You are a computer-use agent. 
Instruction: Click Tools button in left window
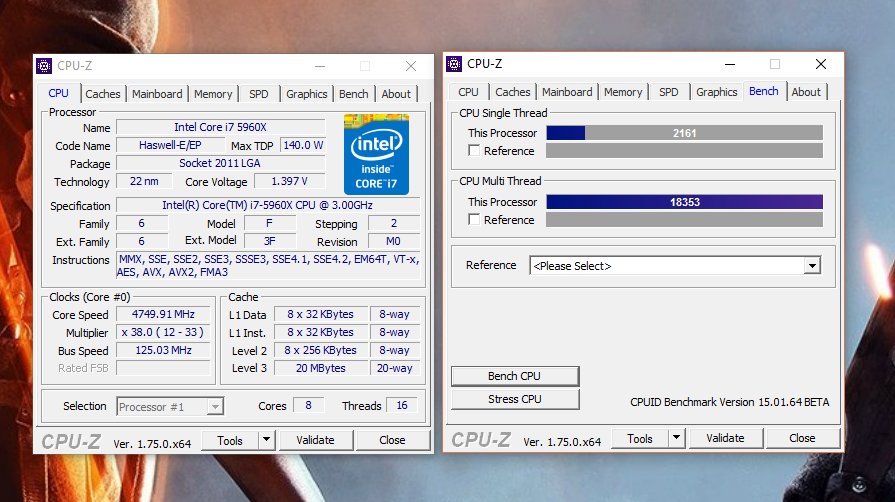click(230, 440)
